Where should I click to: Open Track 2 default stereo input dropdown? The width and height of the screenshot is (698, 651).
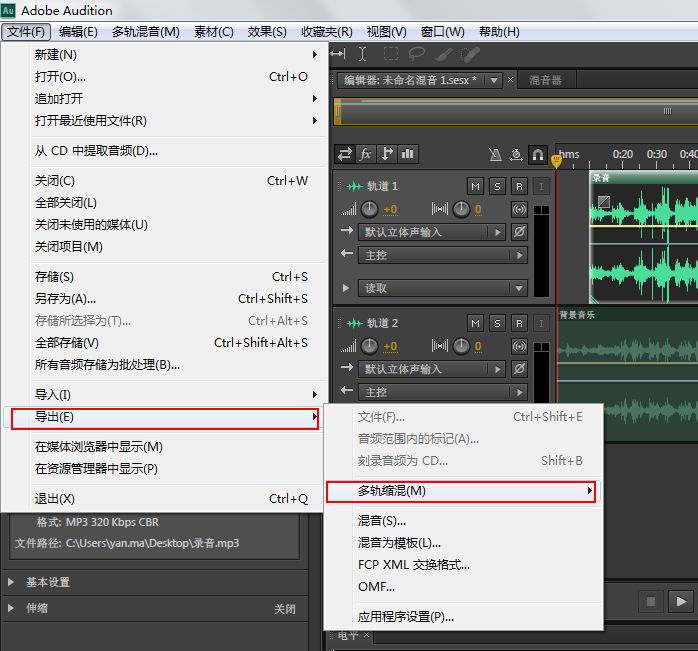pos(432,369)
